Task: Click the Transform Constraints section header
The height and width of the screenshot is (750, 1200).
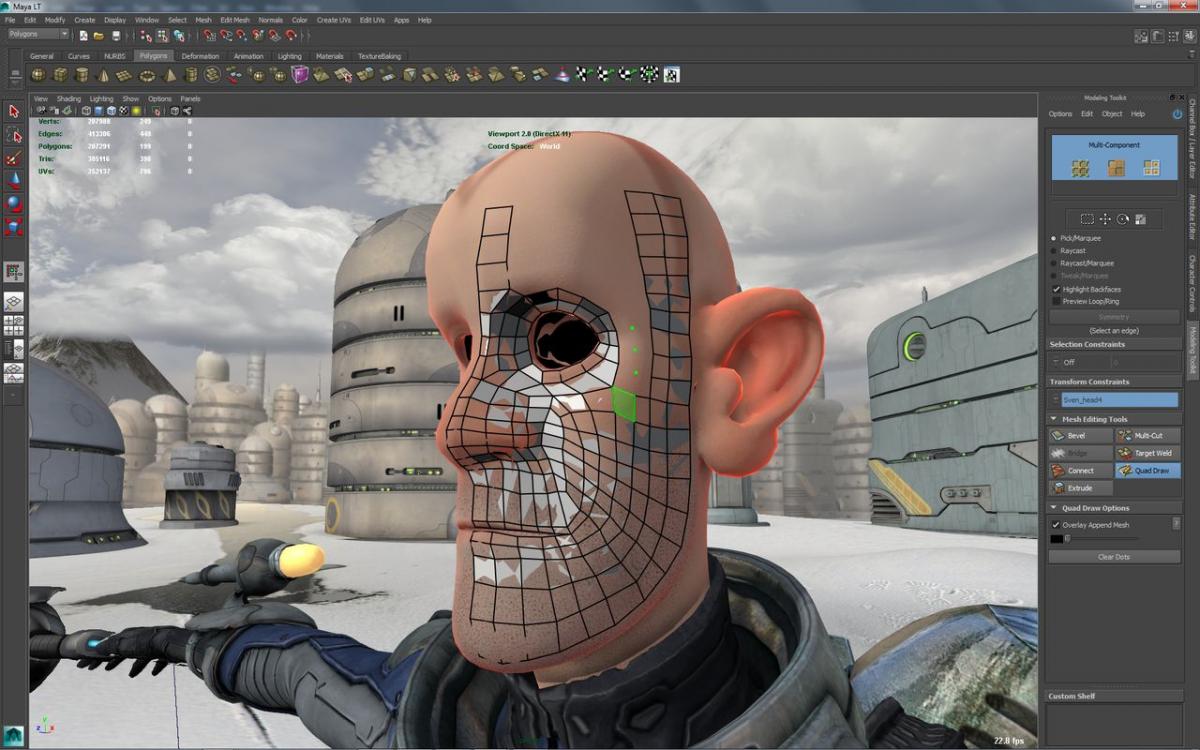Action: [1114, 382]
